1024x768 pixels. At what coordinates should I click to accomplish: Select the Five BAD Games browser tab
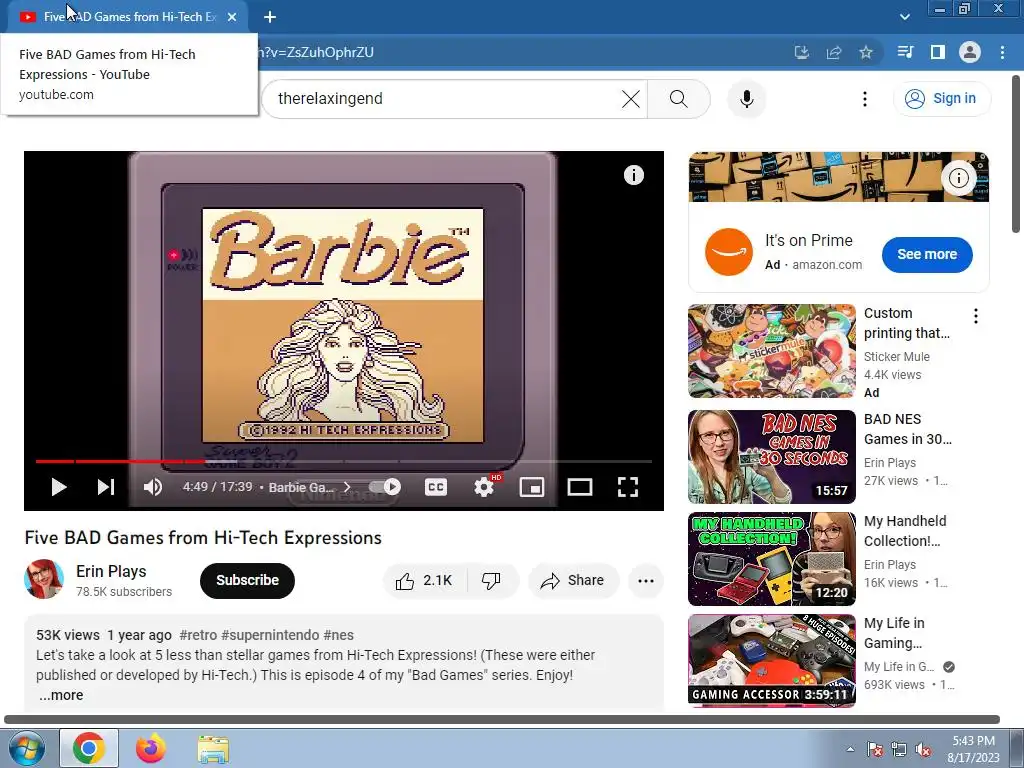coord(127,17)
